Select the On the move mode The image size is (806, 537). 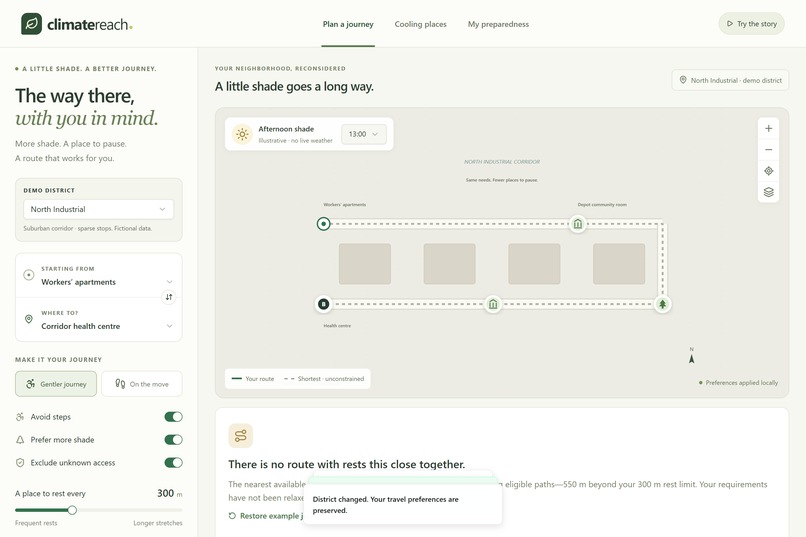(x=142, y=384)
